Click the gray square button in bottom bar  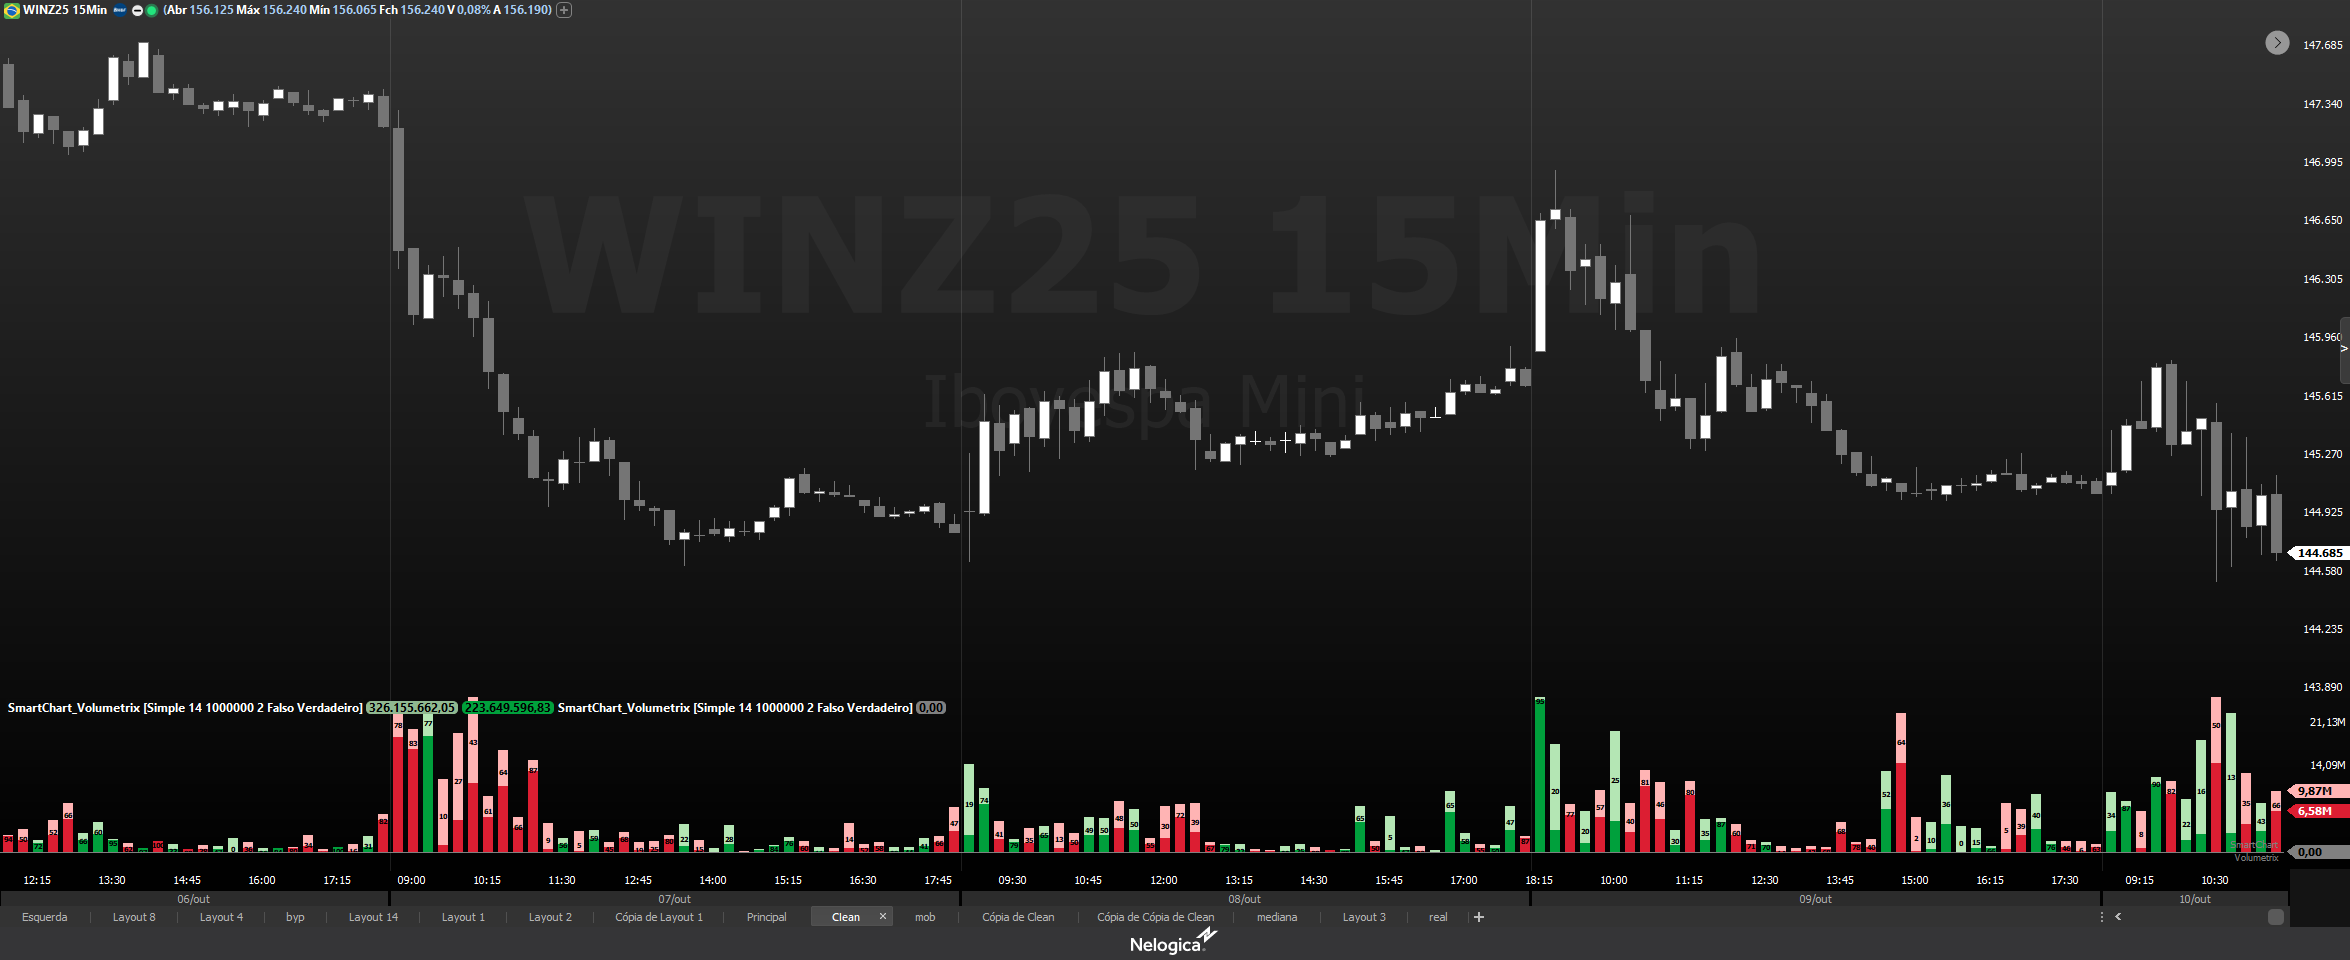(2276, 917)
